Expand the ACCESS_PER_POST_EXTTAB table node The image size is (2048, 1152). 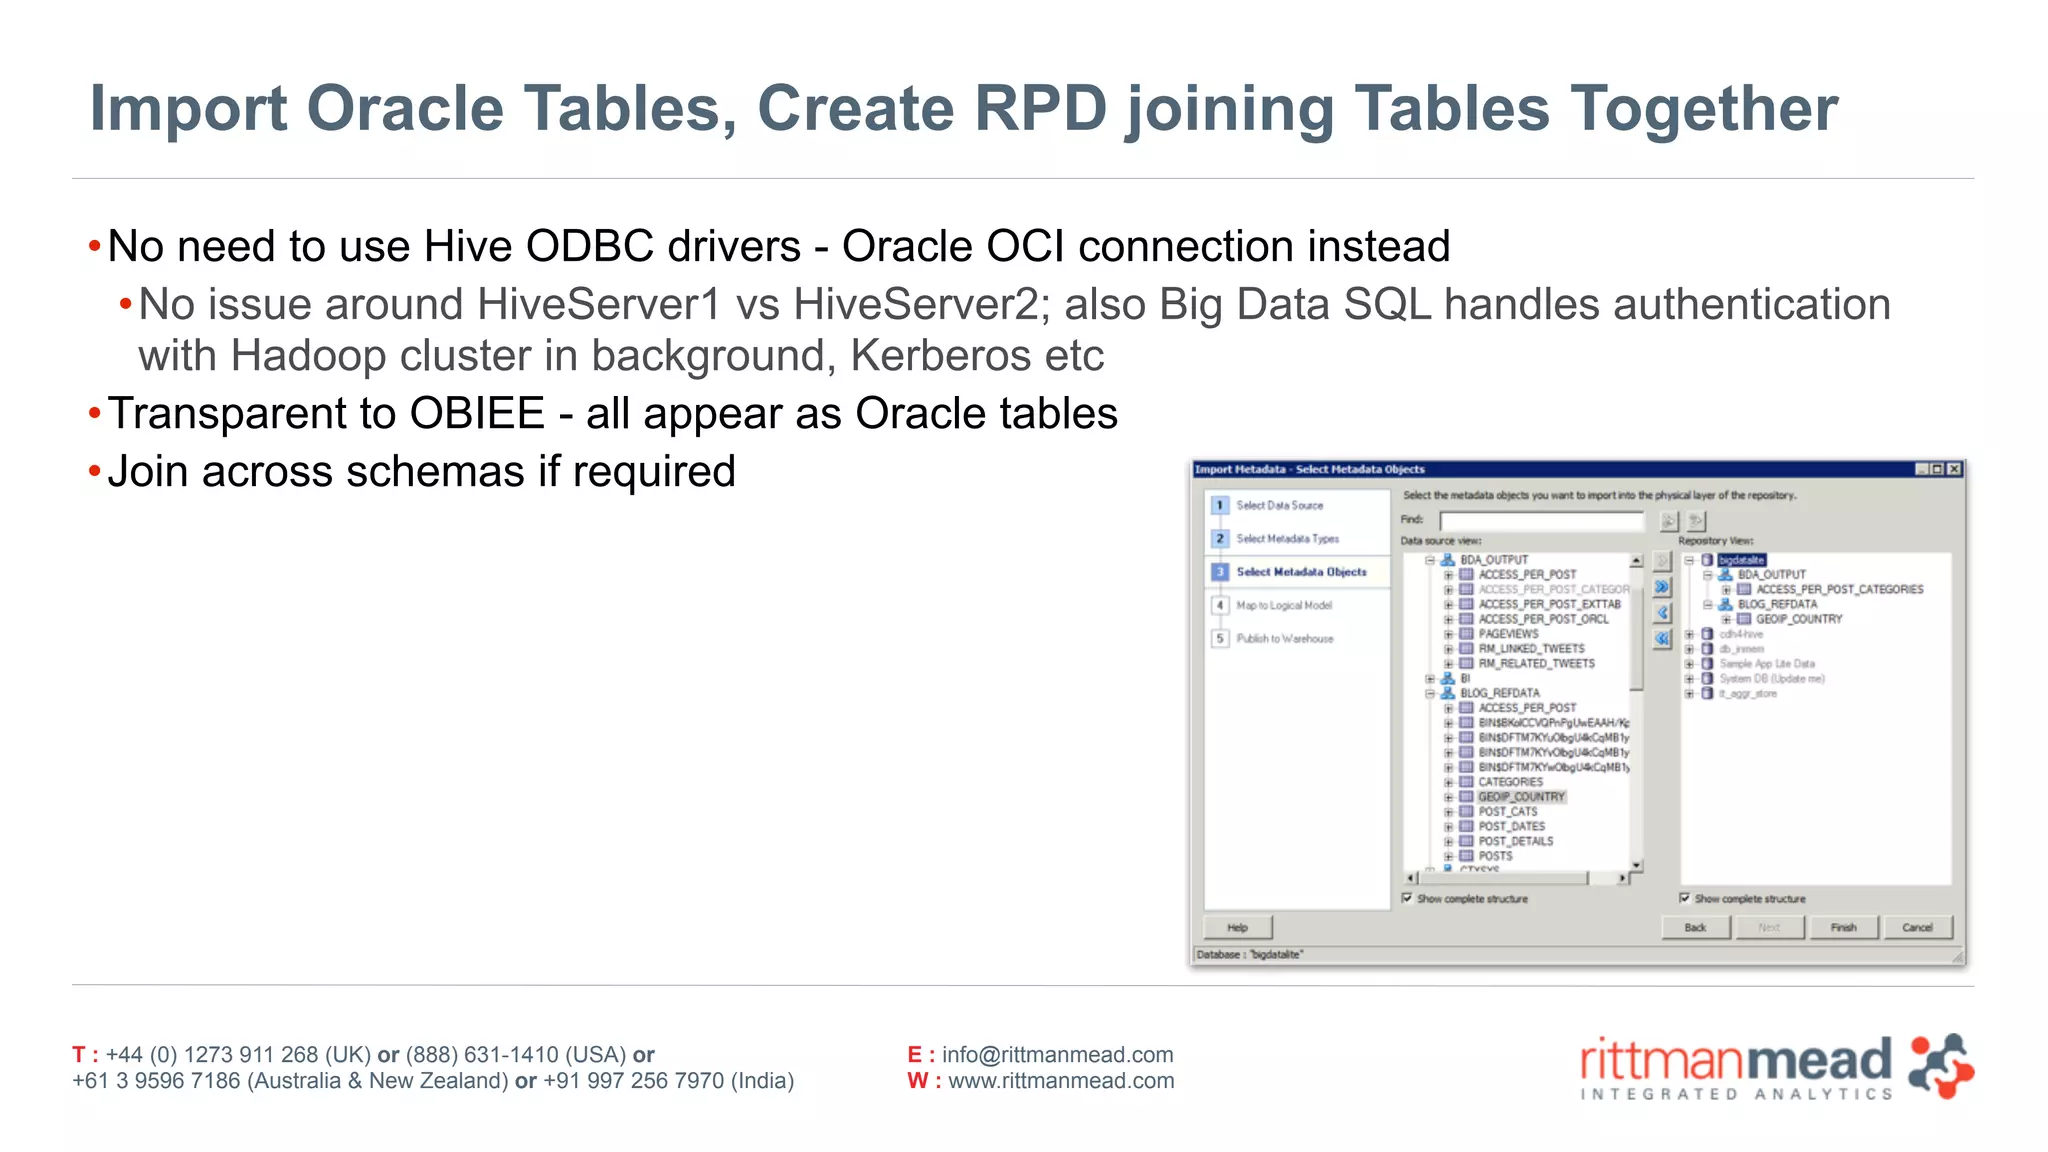[1448, 604]
